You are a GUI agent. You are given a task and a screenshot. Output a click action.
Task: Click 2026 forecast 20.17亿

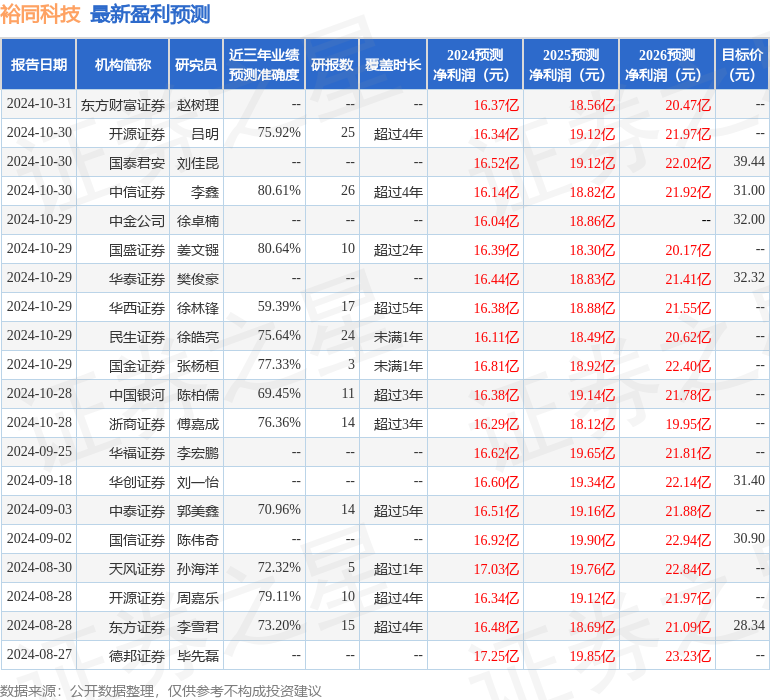pyautogui.click(x=688, y=250)
